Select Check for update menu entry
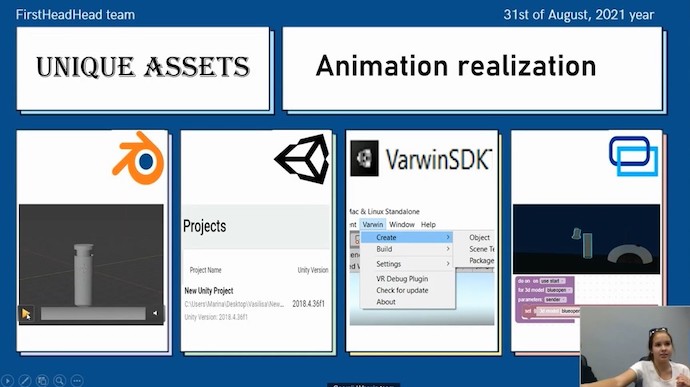 (402, 290)
